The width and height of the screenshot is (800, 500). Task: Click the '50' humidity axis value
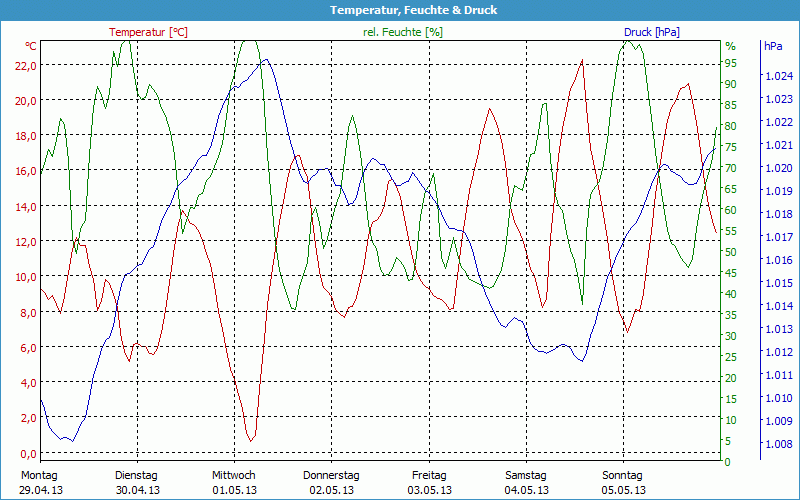click(x=731, y=252)
